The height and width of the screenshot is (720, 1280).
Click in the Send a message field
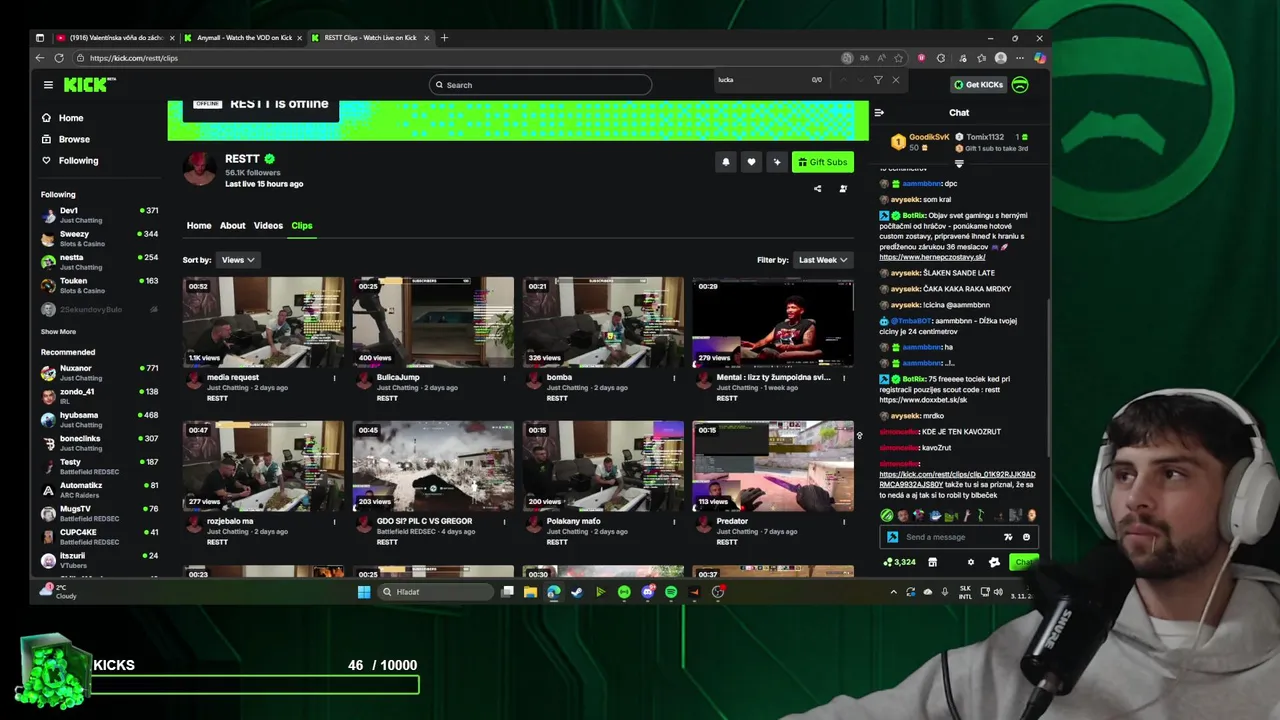click(x=945, y=537)
